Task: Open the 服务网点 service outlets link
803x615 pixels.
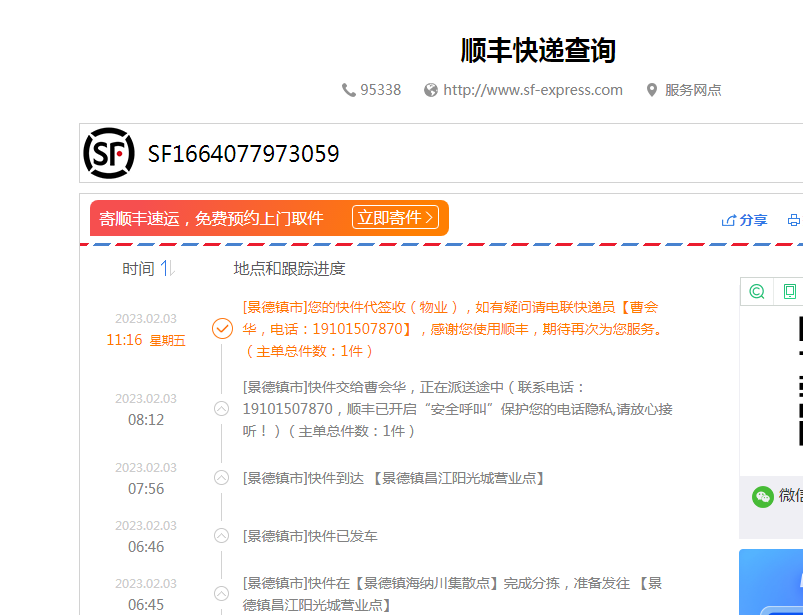Action: coord(693,90)
